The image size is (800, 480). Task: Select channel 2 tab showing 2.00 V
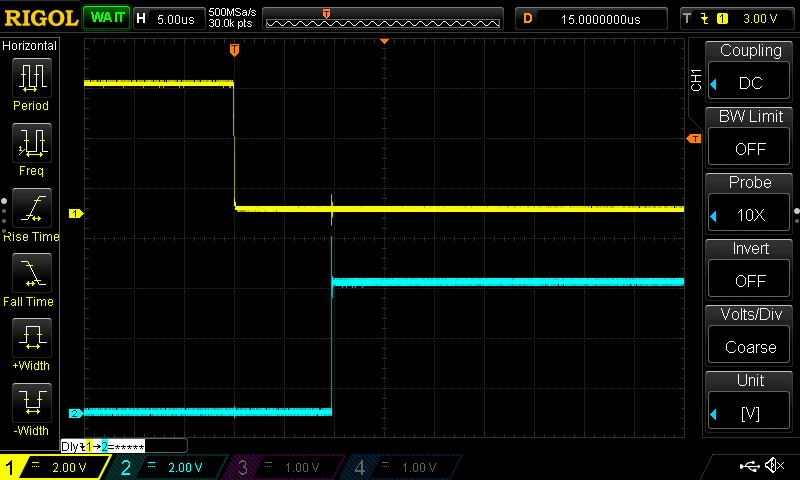(x=168, y=467)
